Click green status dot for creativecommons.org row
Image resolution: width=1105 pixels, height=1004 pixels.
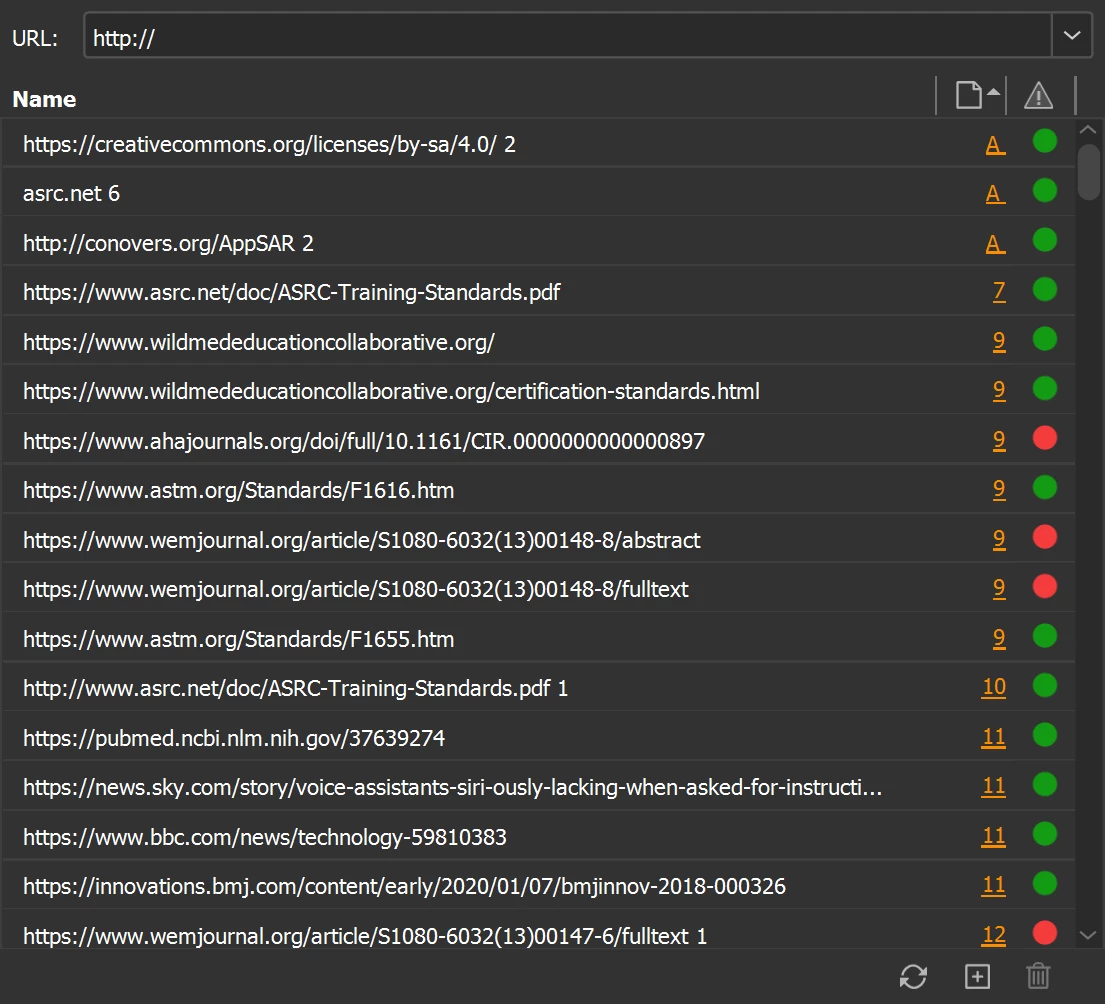1044,141
